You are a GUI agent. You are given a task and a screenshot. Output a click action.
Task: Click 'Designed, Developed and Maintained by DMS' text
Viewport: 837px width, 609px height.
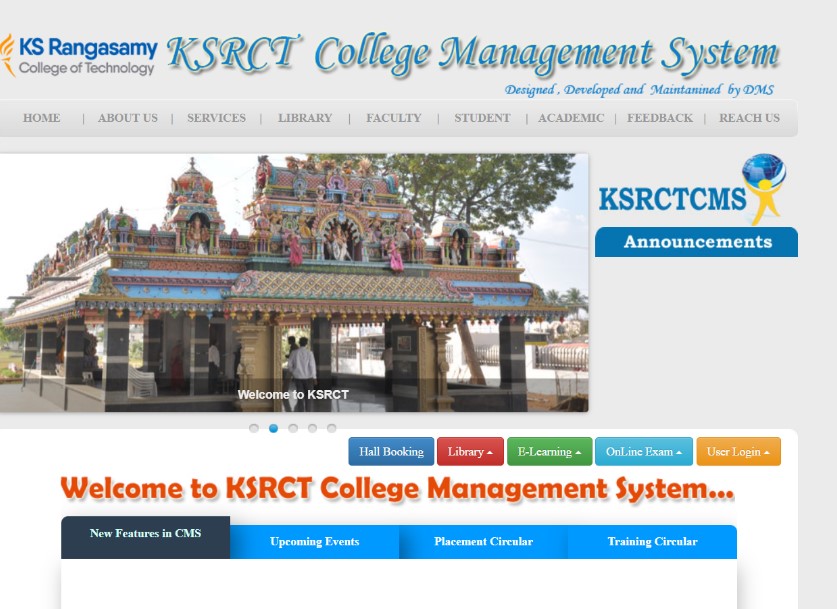pyautogui.click(x=639, y=90)
